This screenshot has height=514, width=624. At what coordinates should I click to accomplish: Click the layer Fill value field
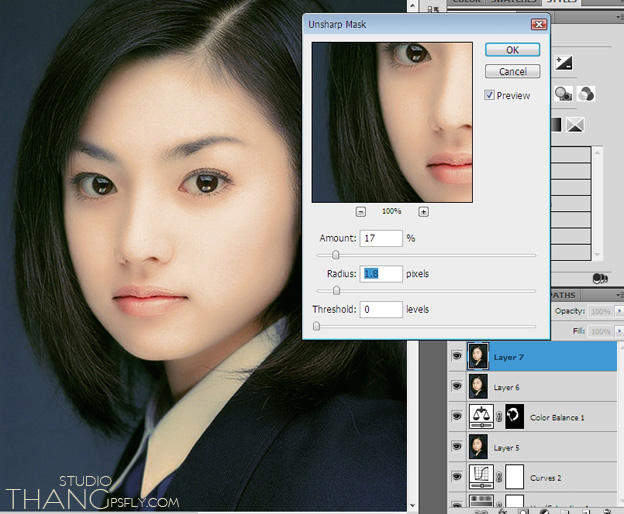tap(601, 331)
